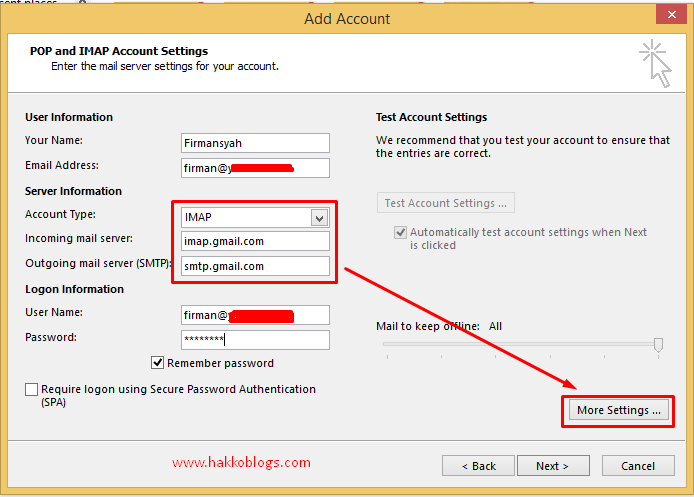This screenshot has width=694, height=497.
Task: Click the www.hakkoblogs.com watermark text
Action: coord(241,463)
